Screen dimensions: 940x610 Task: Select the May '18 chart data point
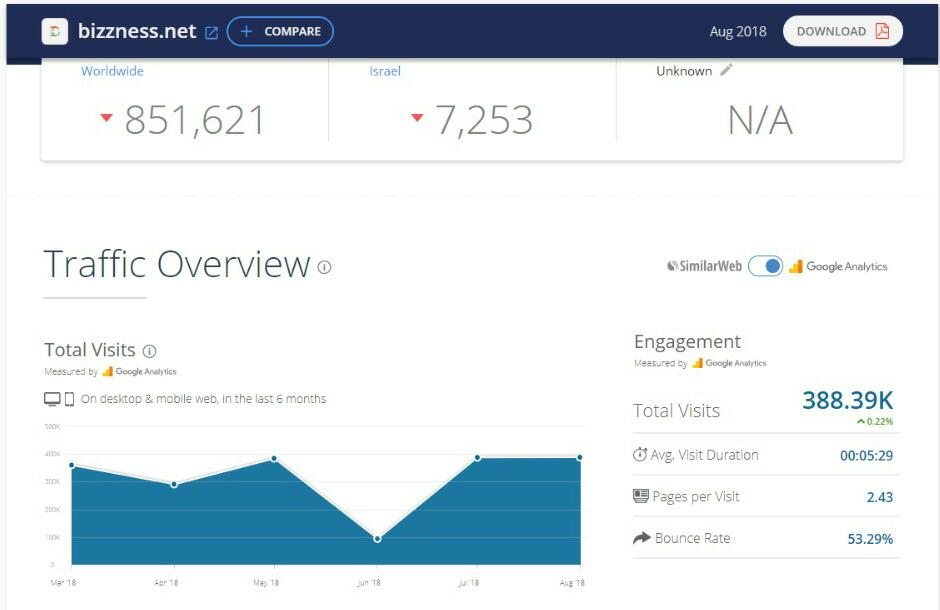point(274,459)
